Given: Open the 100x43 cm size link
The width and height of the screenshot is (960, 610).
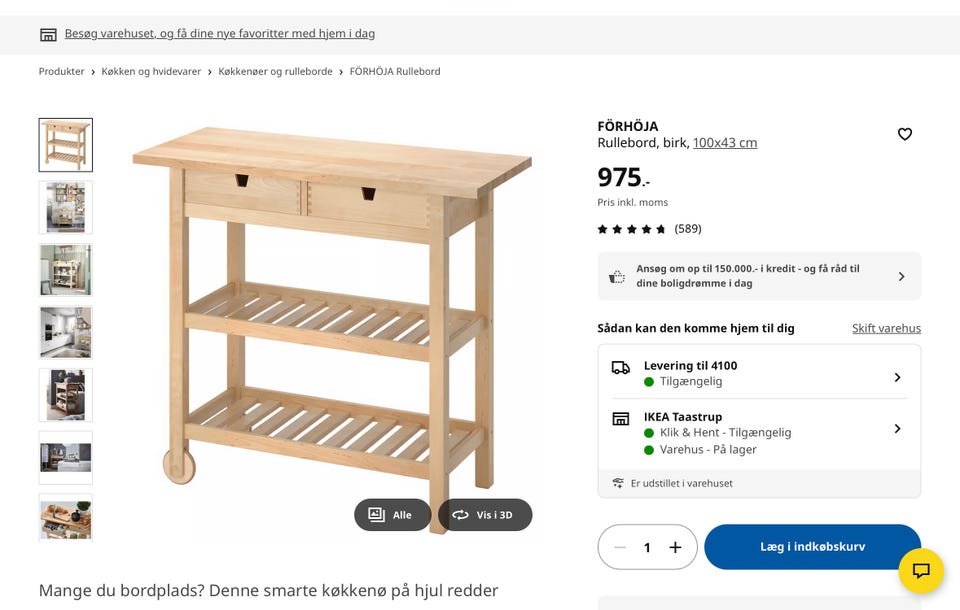Looking at the screenshot, I should tap(725, 143).
